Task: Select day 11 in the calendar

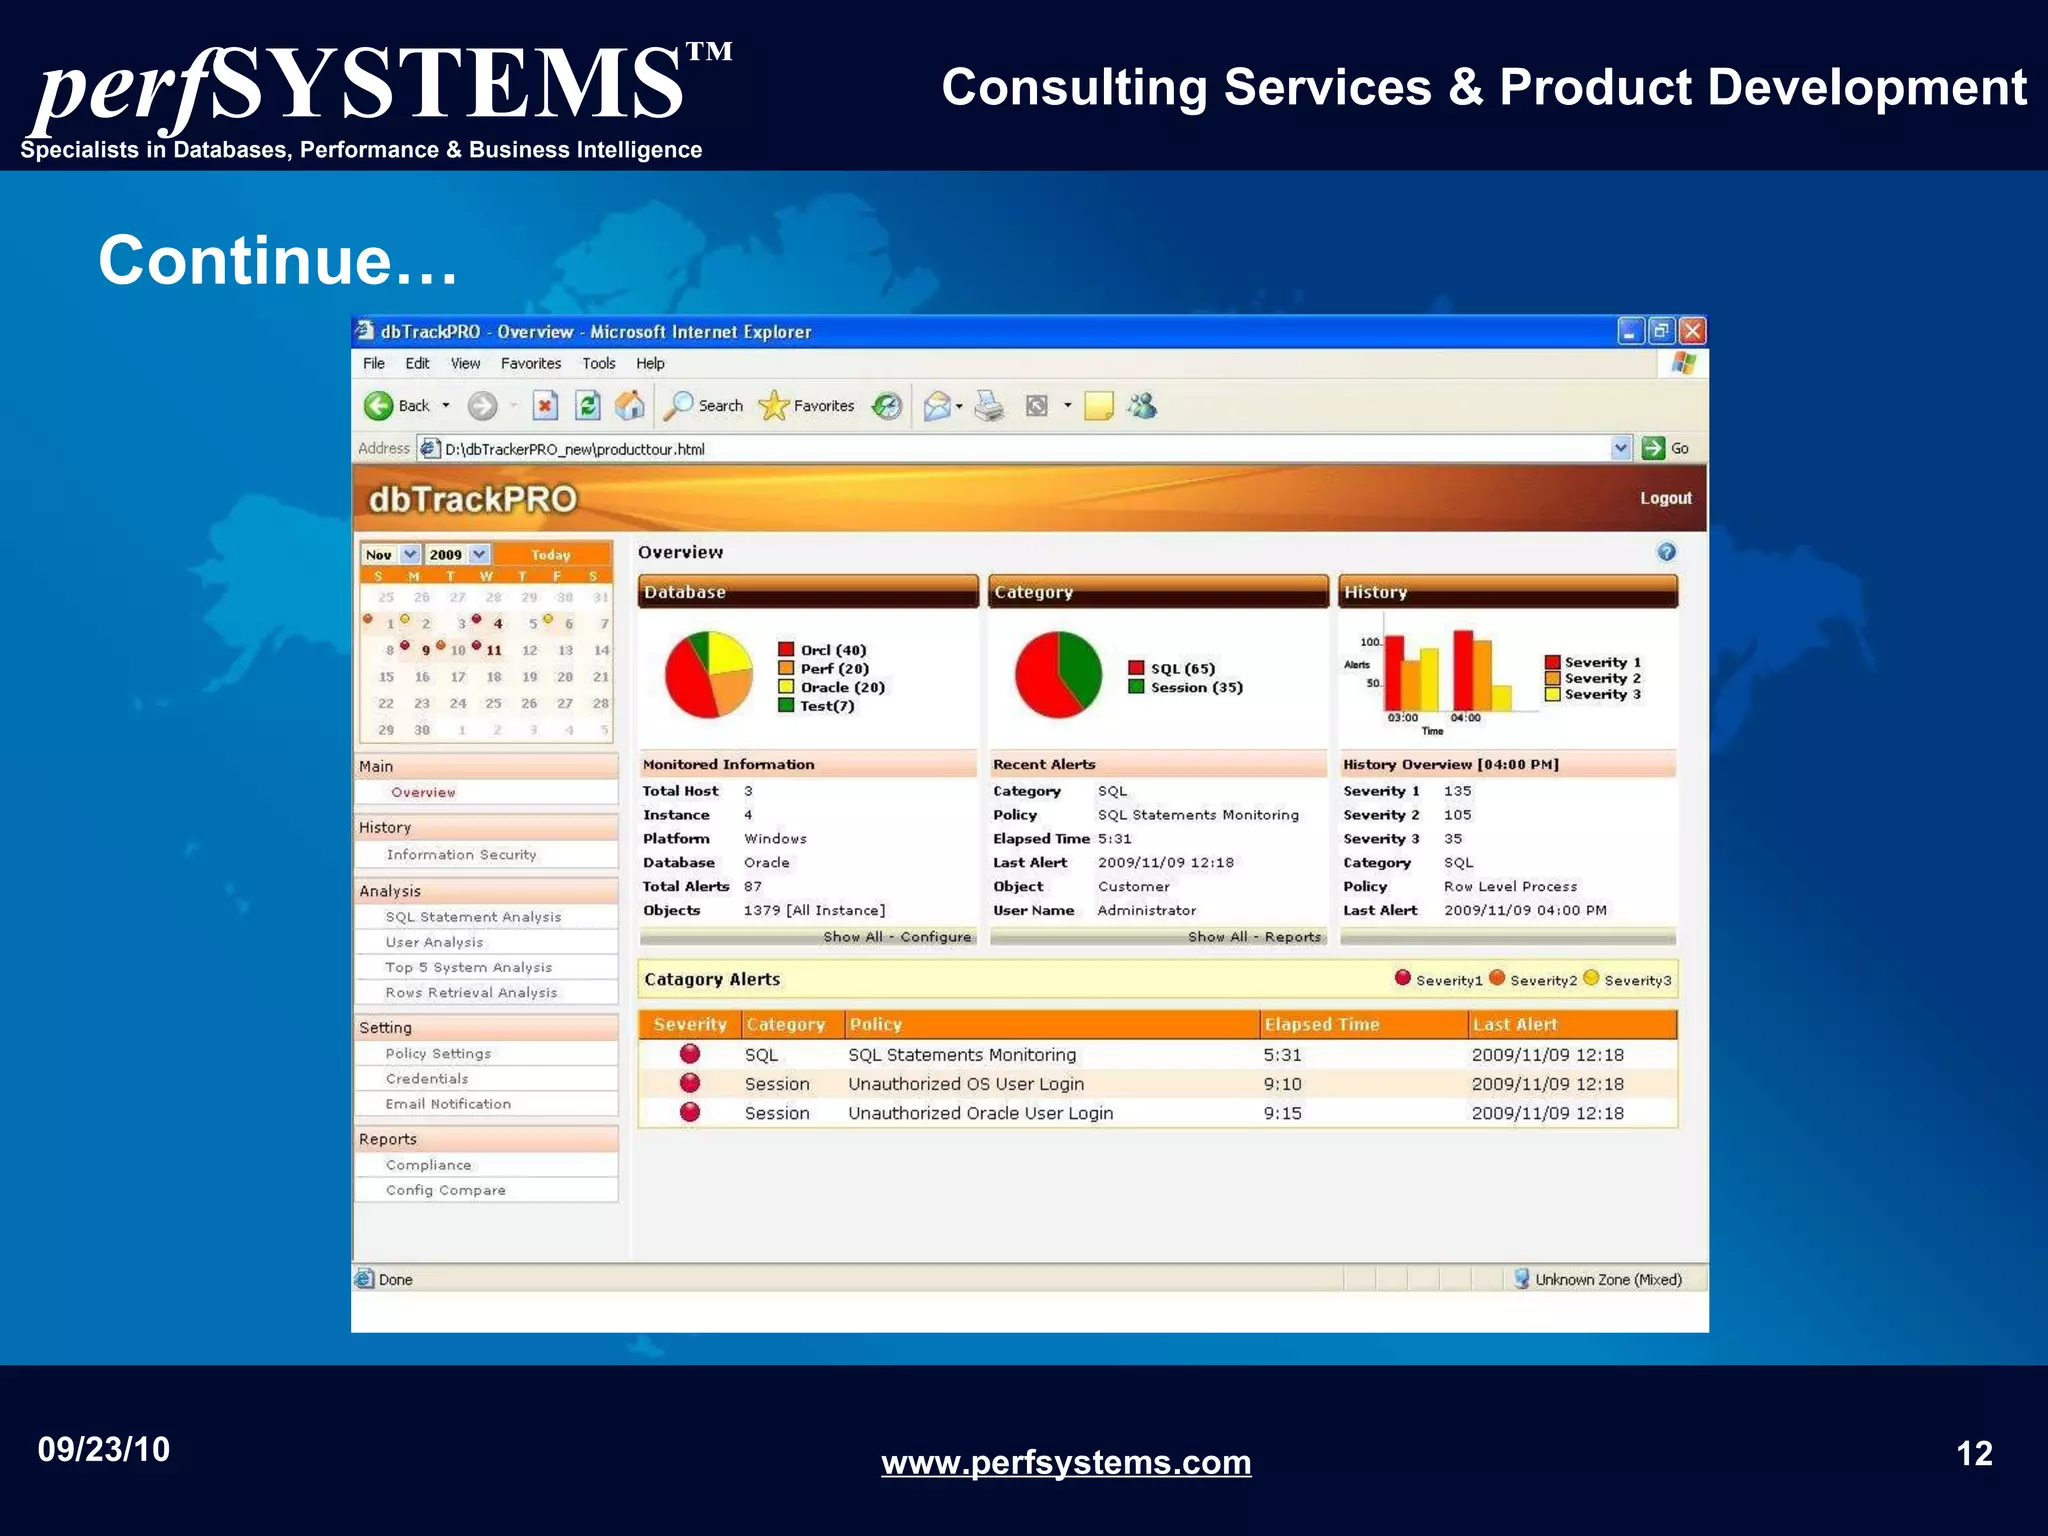Action: pyautogui.click(x=494, y=650)
